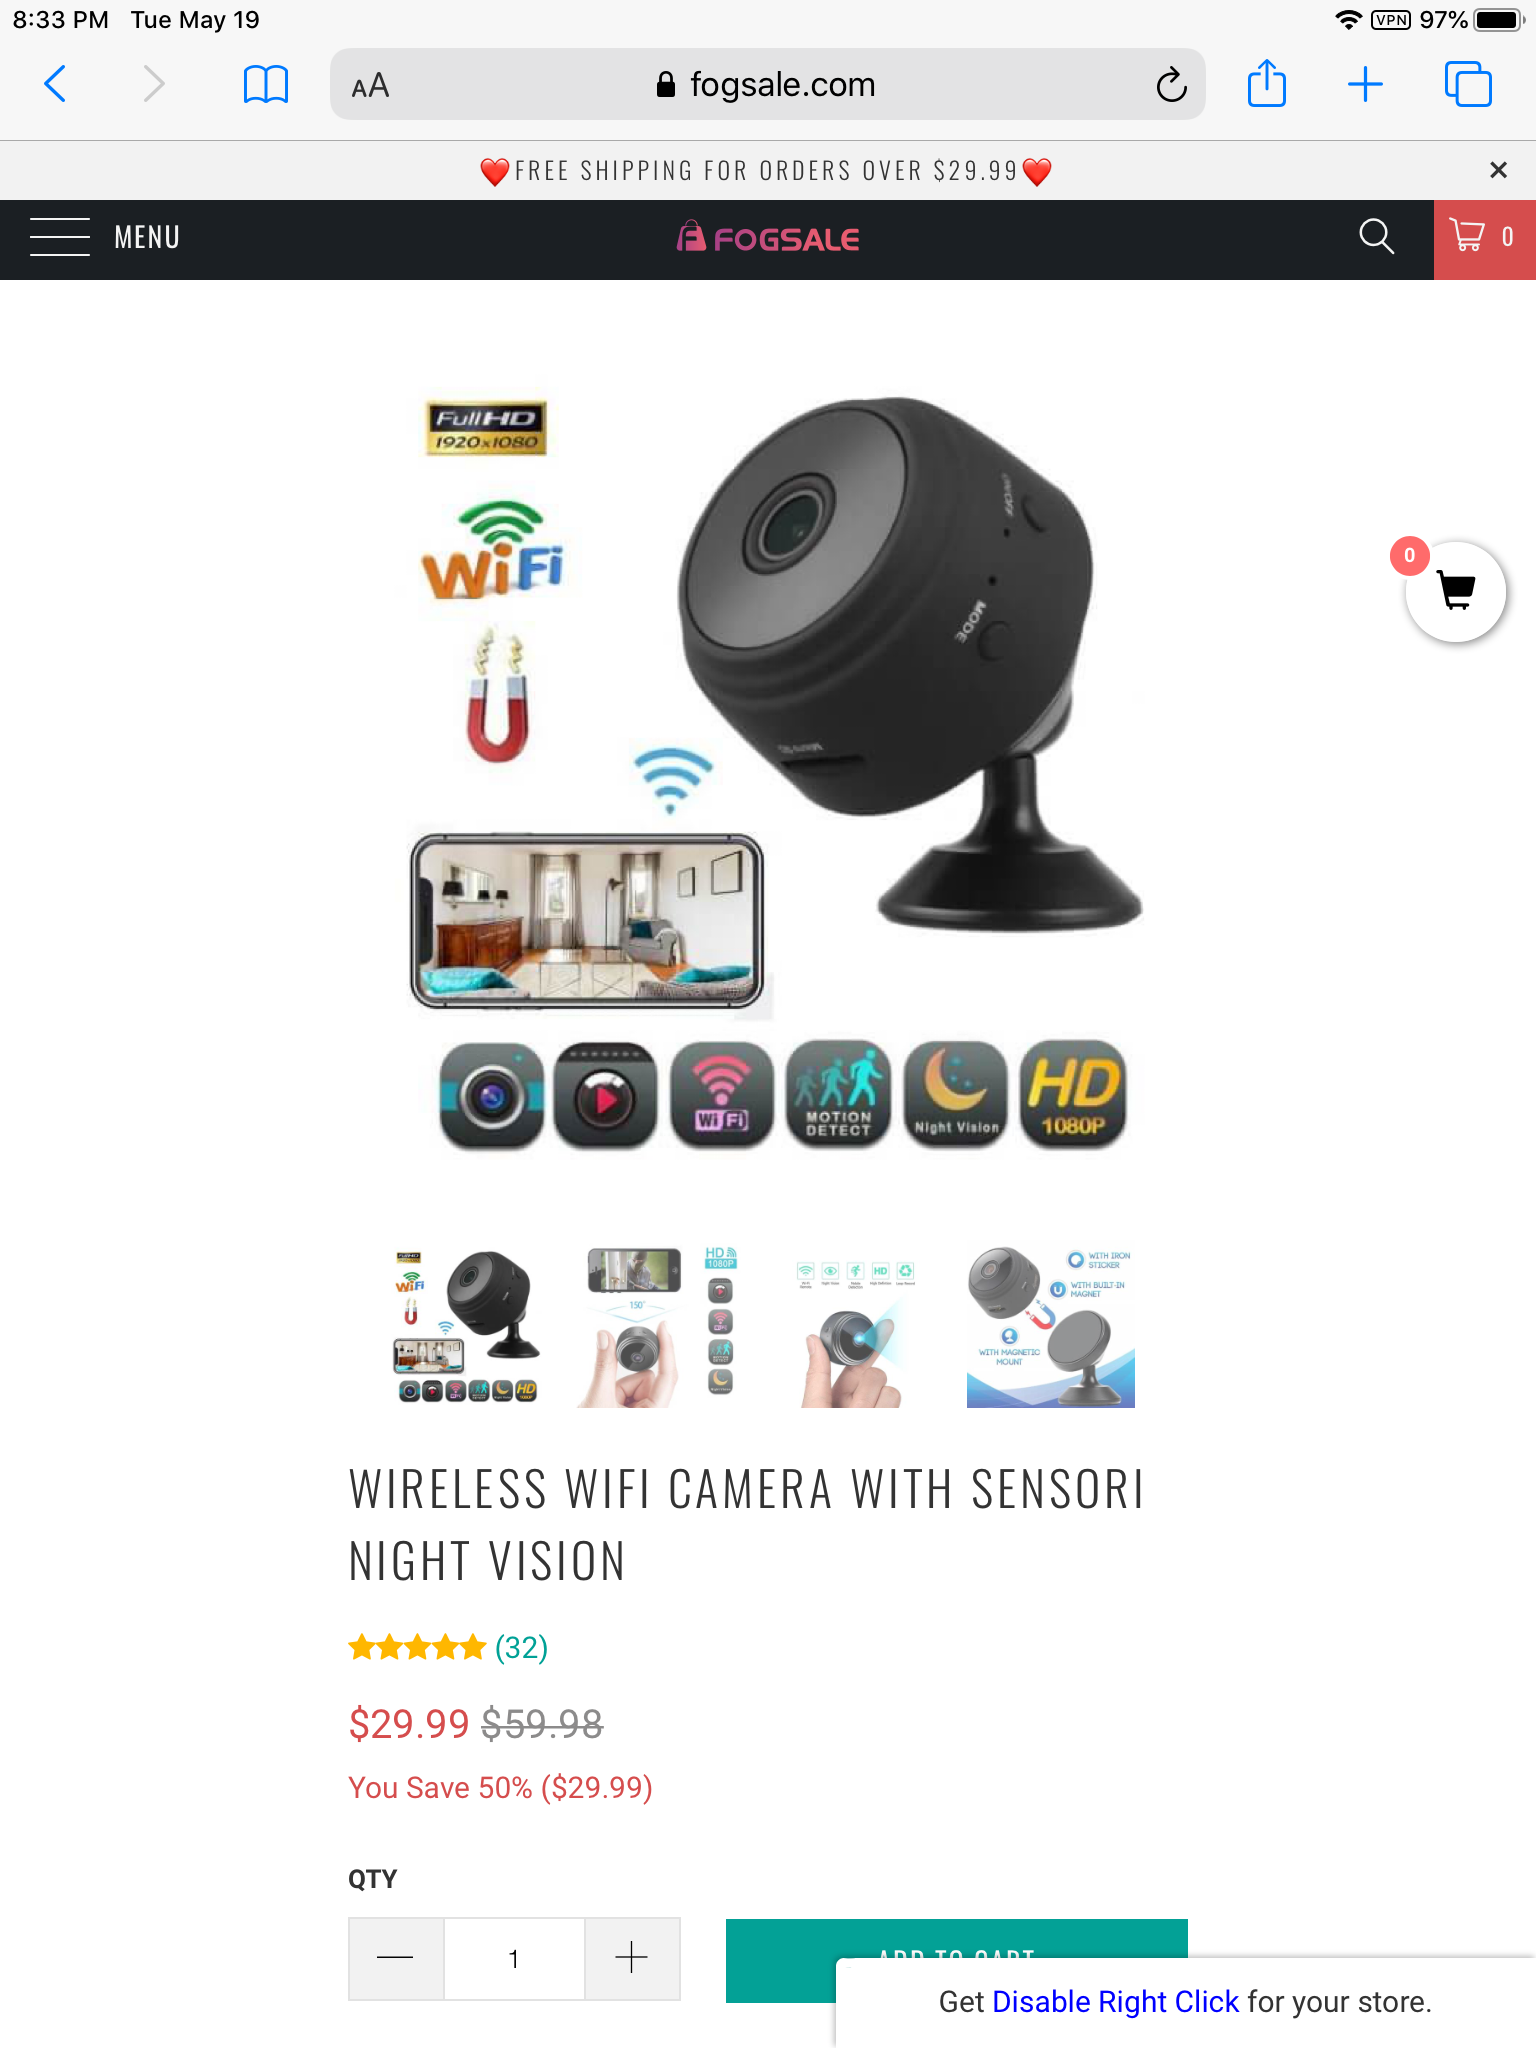The height and width of the screenshot is (2048, 1536).
Task: Open the site search magnifier icon
Action: click(x=1376, y=237)
